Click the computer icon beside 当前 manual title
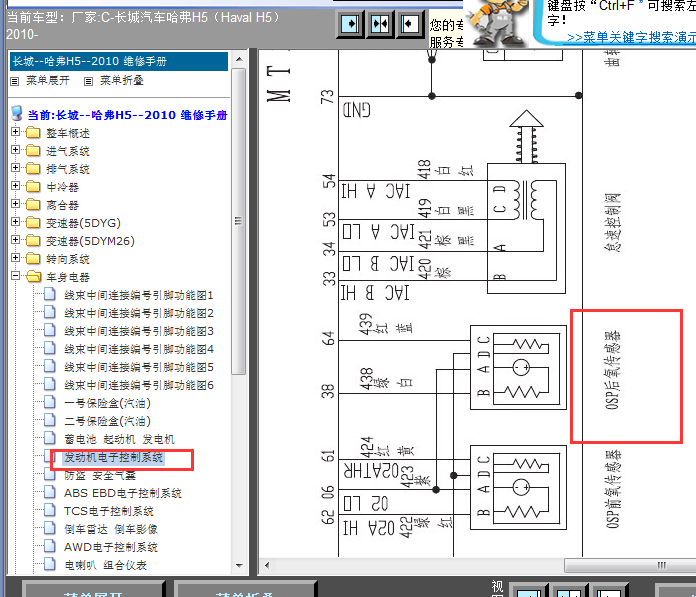This screenshot has width=696, height=597. [x=17, y=114]
